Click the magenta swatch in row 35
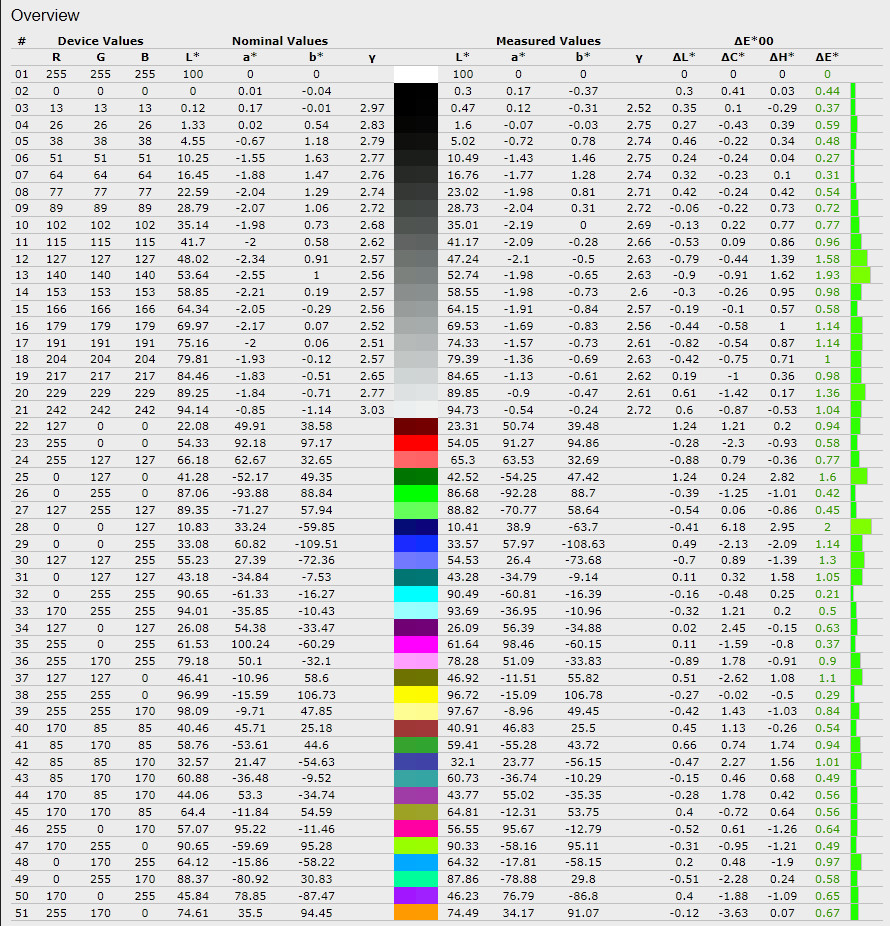Viewport: 890px width, 926px height. (417, 644)
